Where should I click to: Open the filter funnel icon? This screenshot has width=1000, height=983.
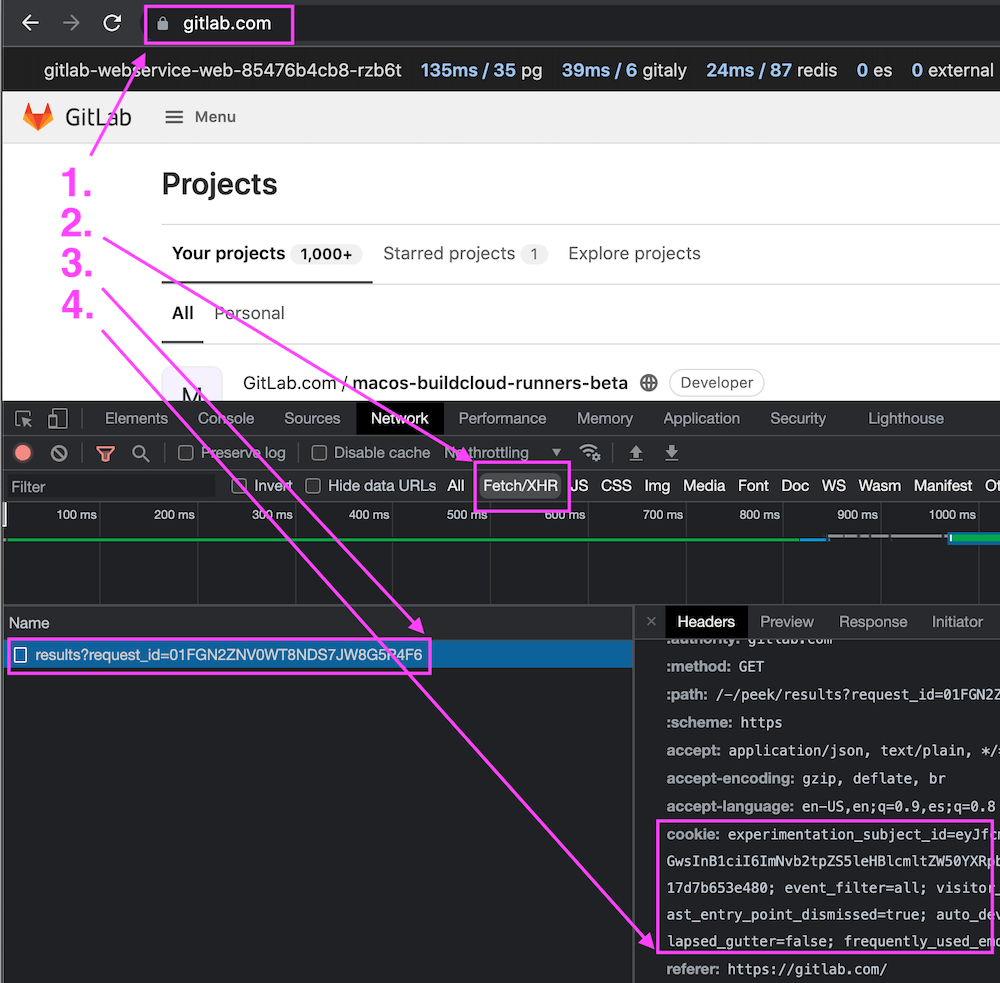105,452
